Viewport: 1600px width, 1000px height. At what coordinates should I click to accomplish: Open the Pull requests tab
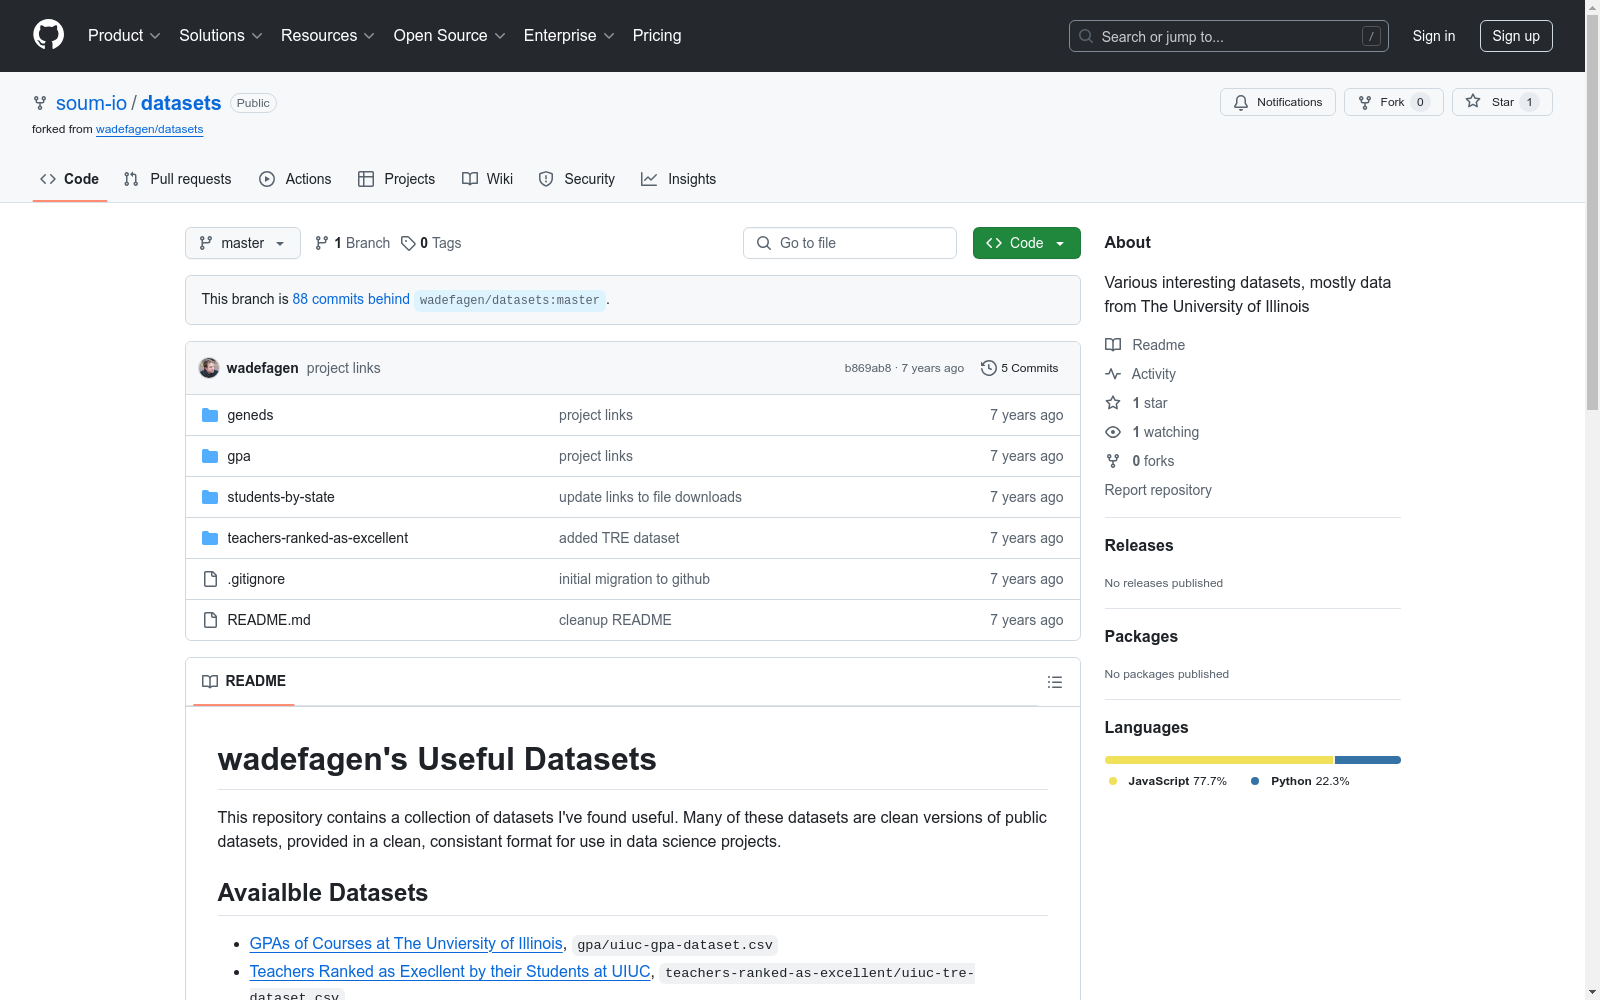(177, 179)
